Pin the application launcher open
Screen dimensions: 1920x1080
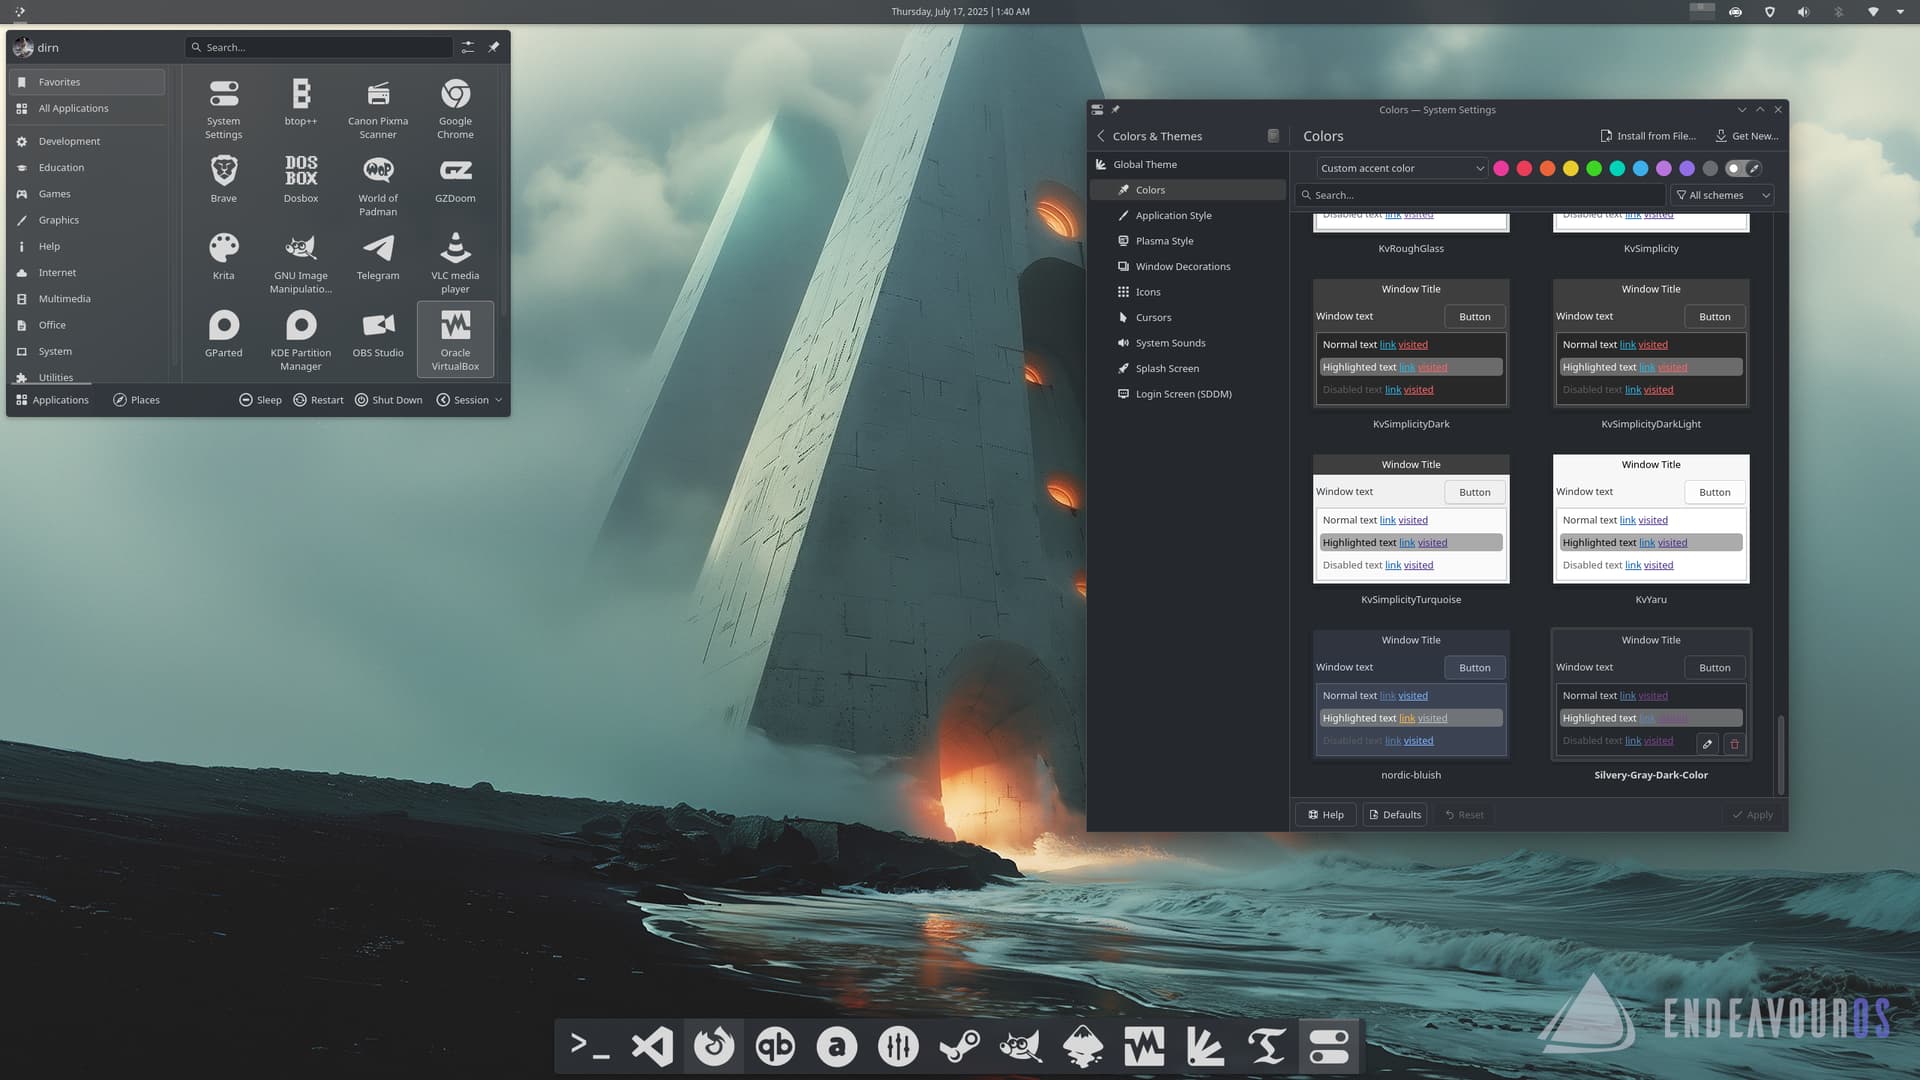point(493,47)
